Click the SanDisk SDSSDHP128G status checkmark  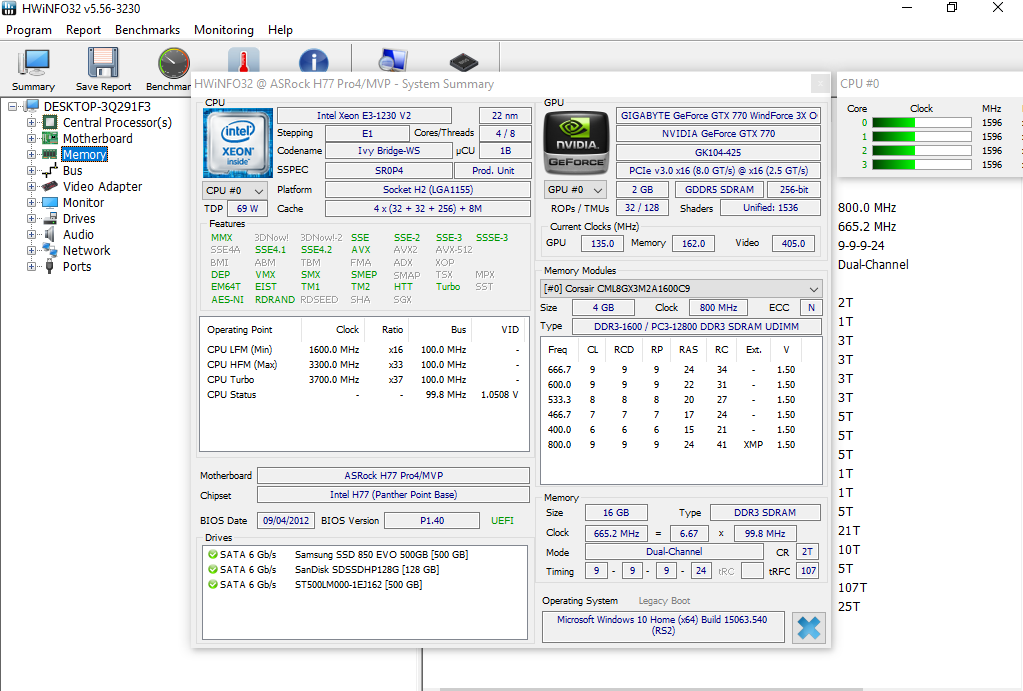pyautogui.click(x=213, y=570)
